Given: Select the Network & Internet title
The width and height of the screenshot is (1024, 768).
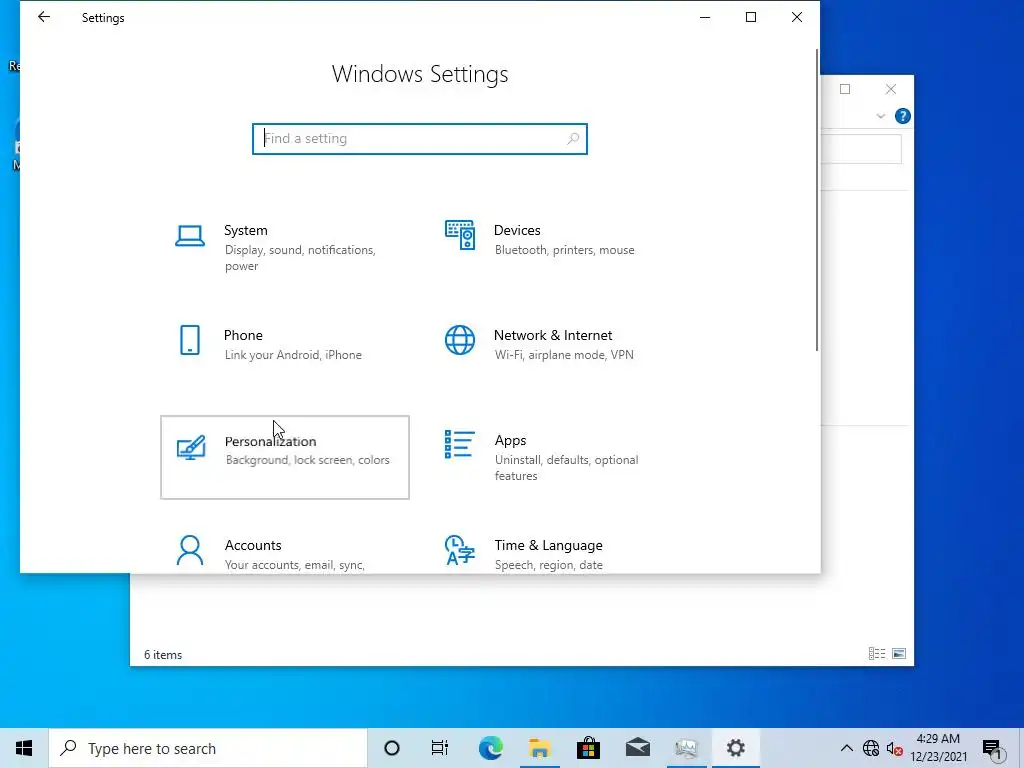Looking at the screenshot, I should 552,335.
